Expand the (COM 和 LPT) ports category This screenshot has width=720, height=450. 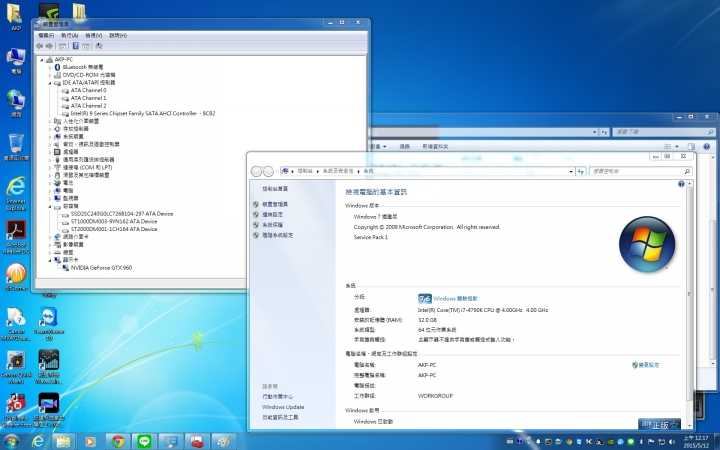[x=50, y=168]
